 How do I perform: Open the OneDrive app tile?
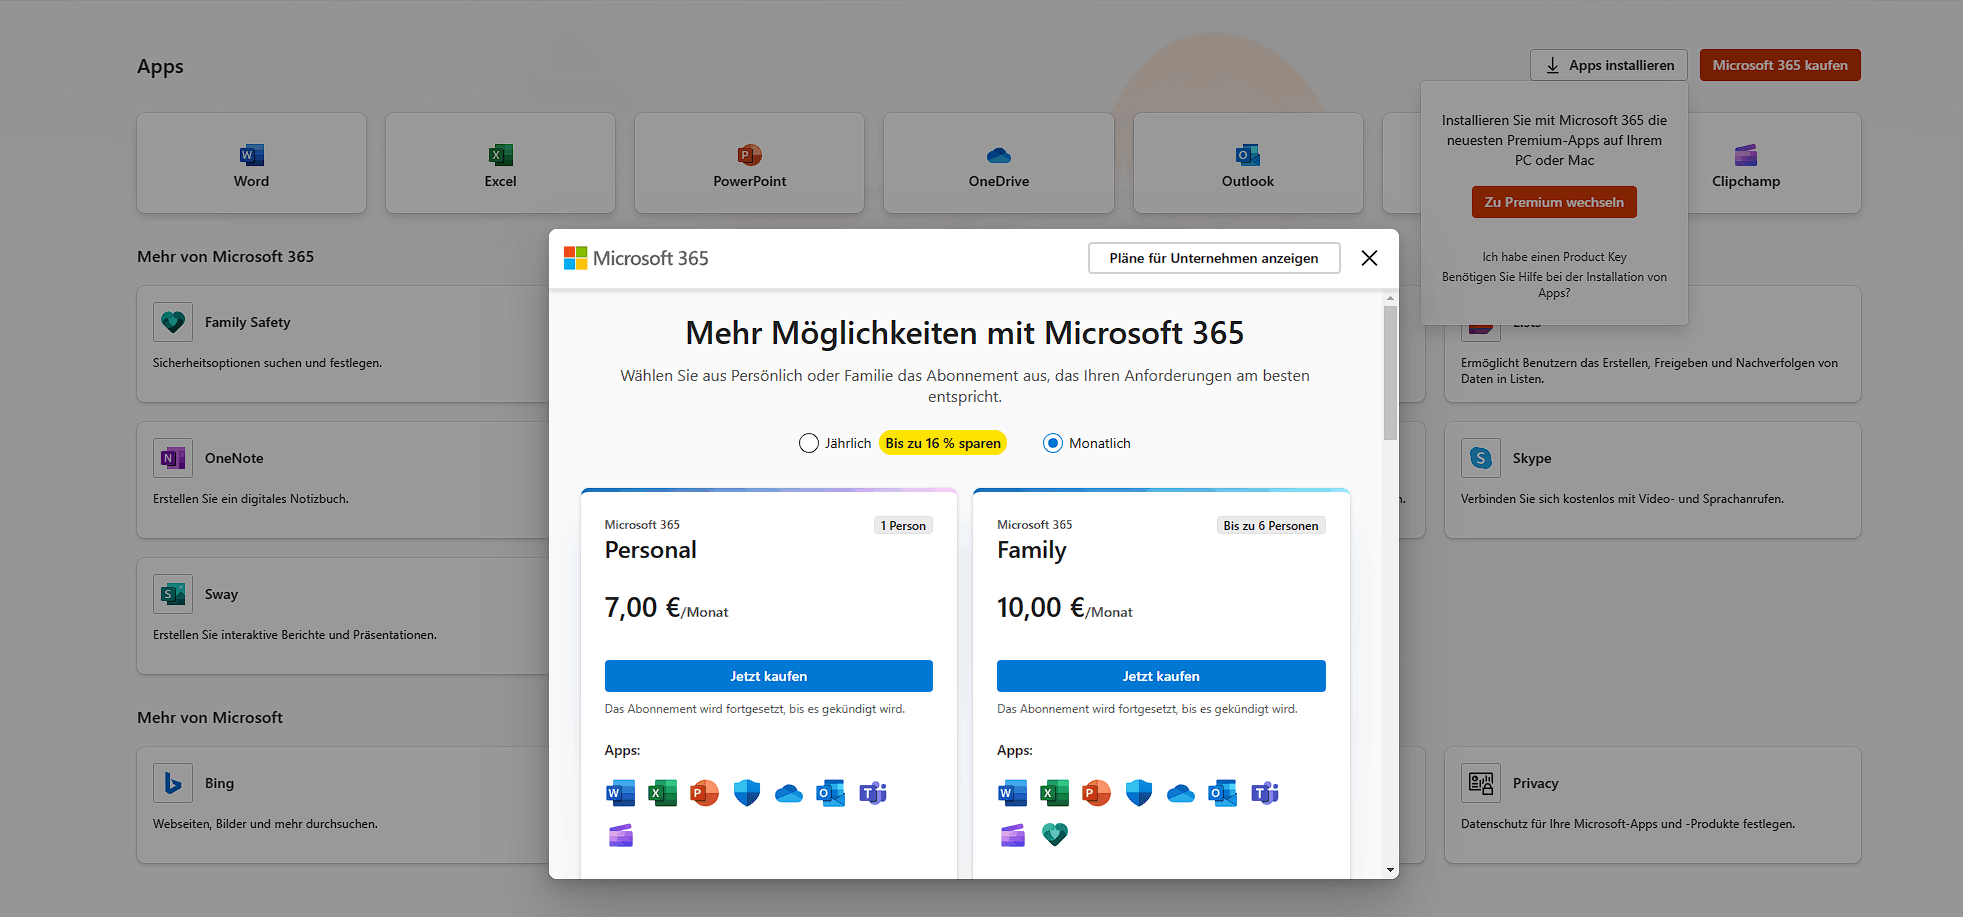998,163
